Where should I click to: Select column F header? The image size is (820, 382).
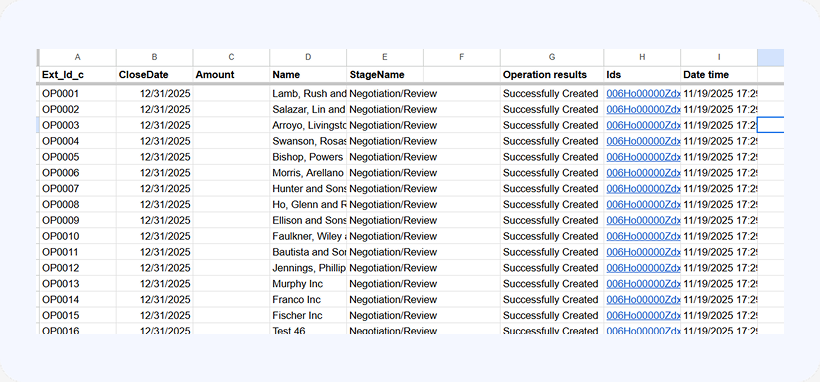click(462, 57)
